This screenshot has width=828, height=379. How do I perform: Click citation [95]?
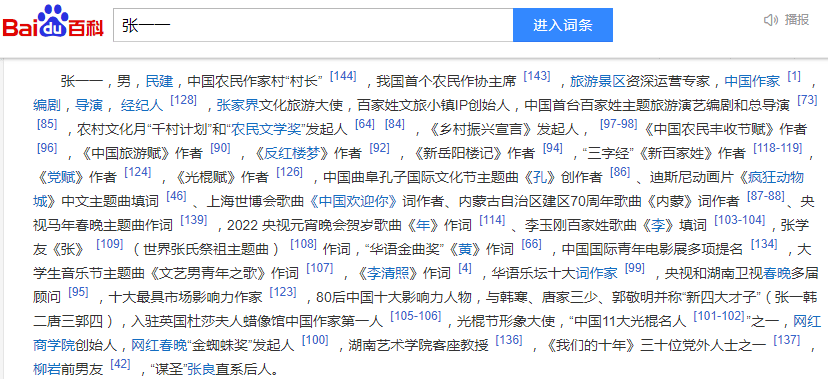click(x=79, y=292)
